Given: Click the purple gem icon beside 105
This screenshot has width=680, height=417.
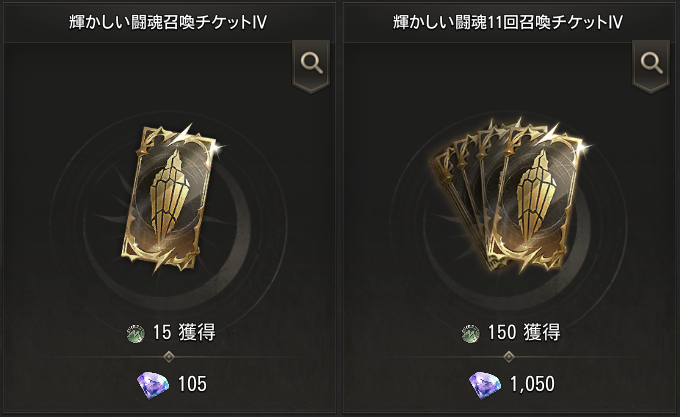Looking at the screenshot, I should pos(153,385).
